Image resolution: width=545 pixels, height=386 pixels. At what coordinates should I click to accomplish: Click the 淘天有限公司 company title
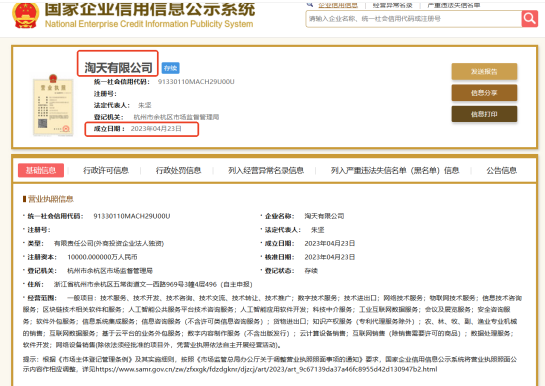coord(118,67)
